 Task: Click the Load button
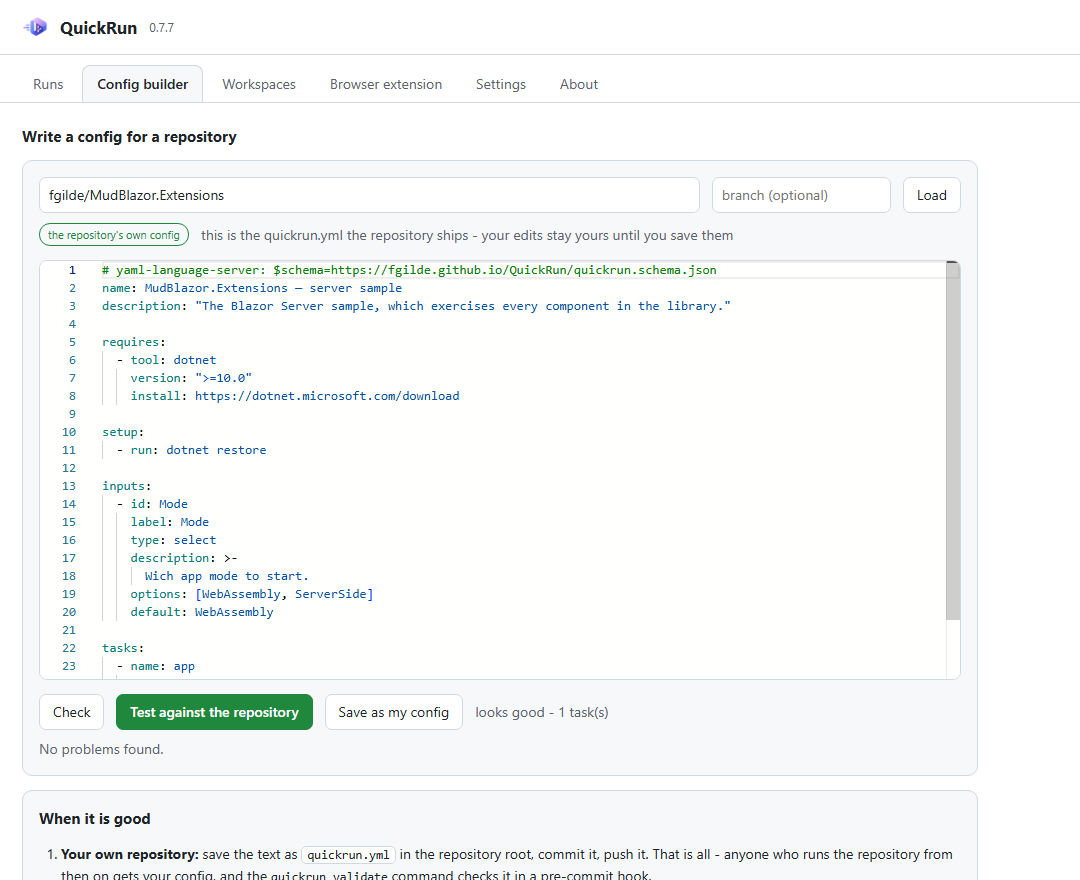931,196
